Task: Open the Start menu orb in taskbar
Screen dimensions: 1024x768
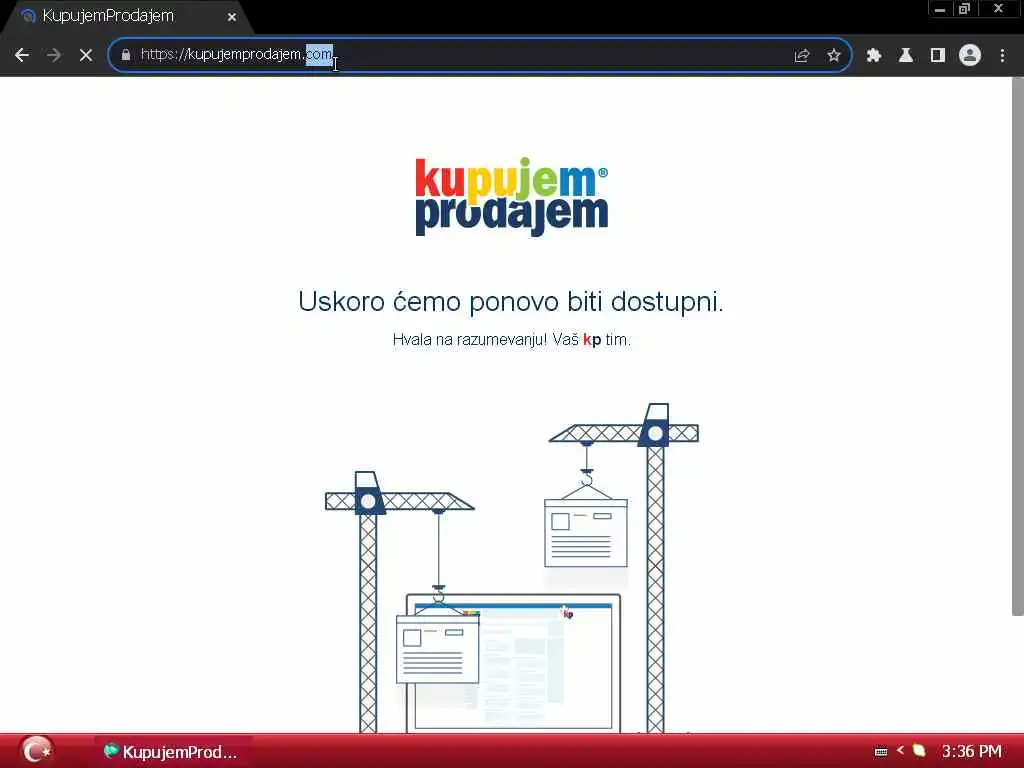Action: tap(37, 750)
